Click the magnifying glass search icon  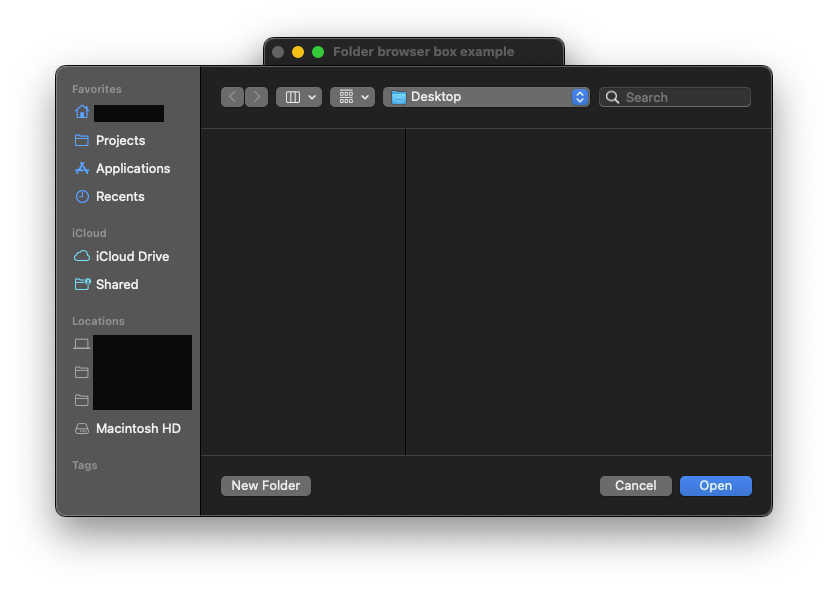coord(611,97)
